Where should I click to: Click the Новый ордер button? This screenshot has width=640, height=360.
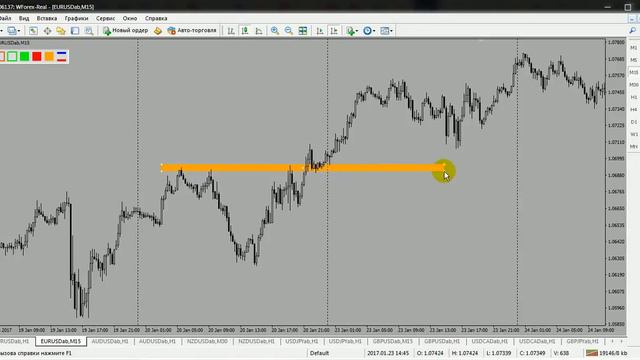(125, 31)
